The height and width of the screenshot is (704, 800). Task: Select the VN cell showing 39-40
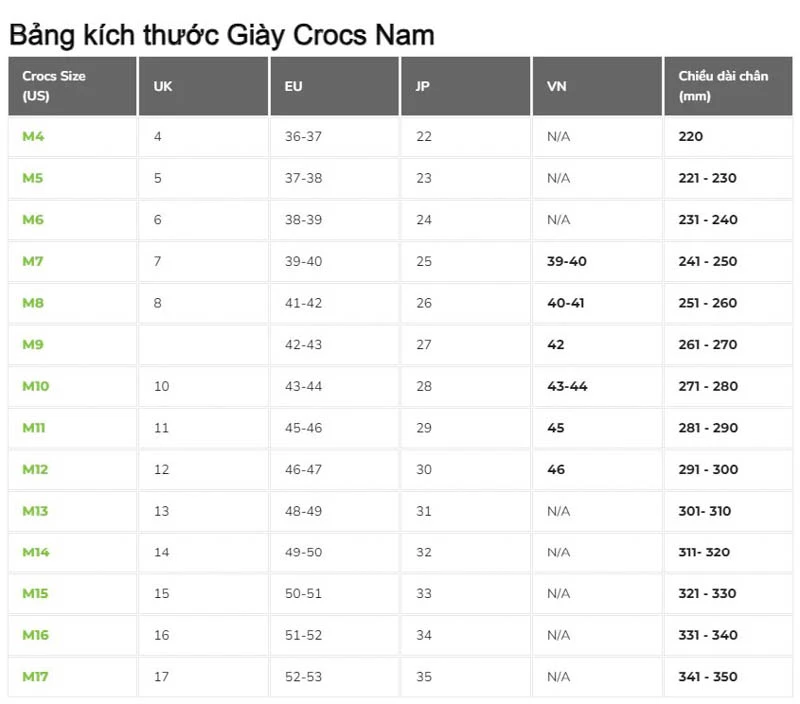point(567,261)
